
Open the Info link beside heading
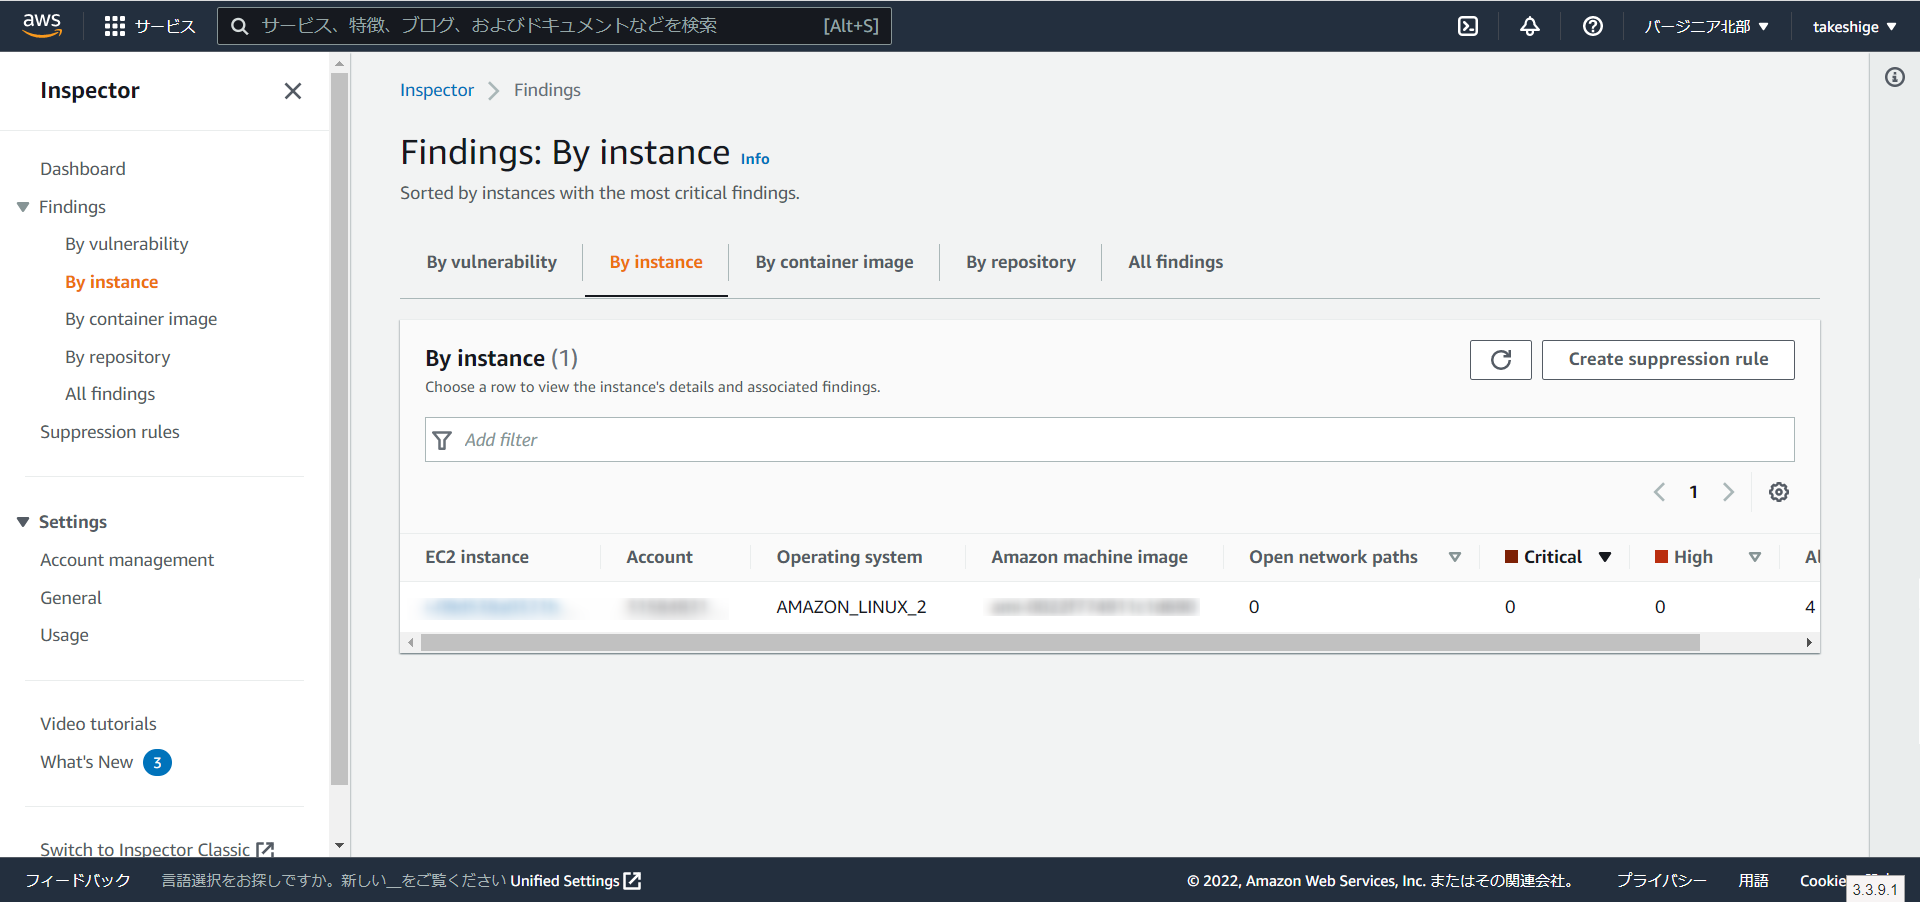pyautogui.click(x=755, y=159)
